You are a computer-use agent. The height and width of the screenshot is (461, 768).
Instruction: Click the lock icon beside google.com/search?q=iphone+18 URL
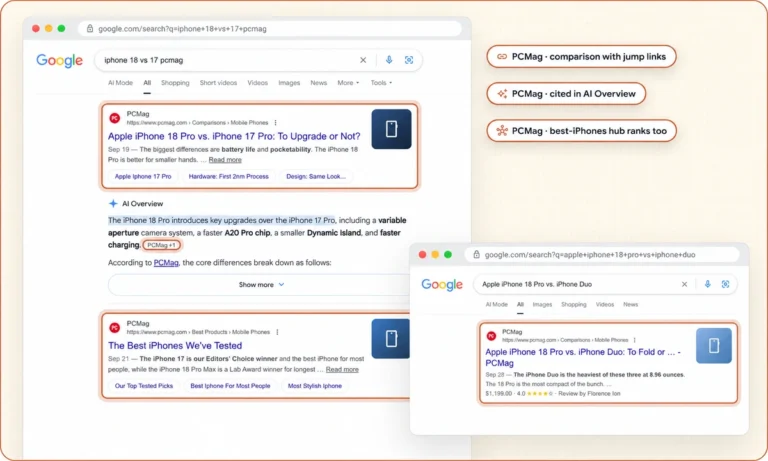tap(90, 28)
